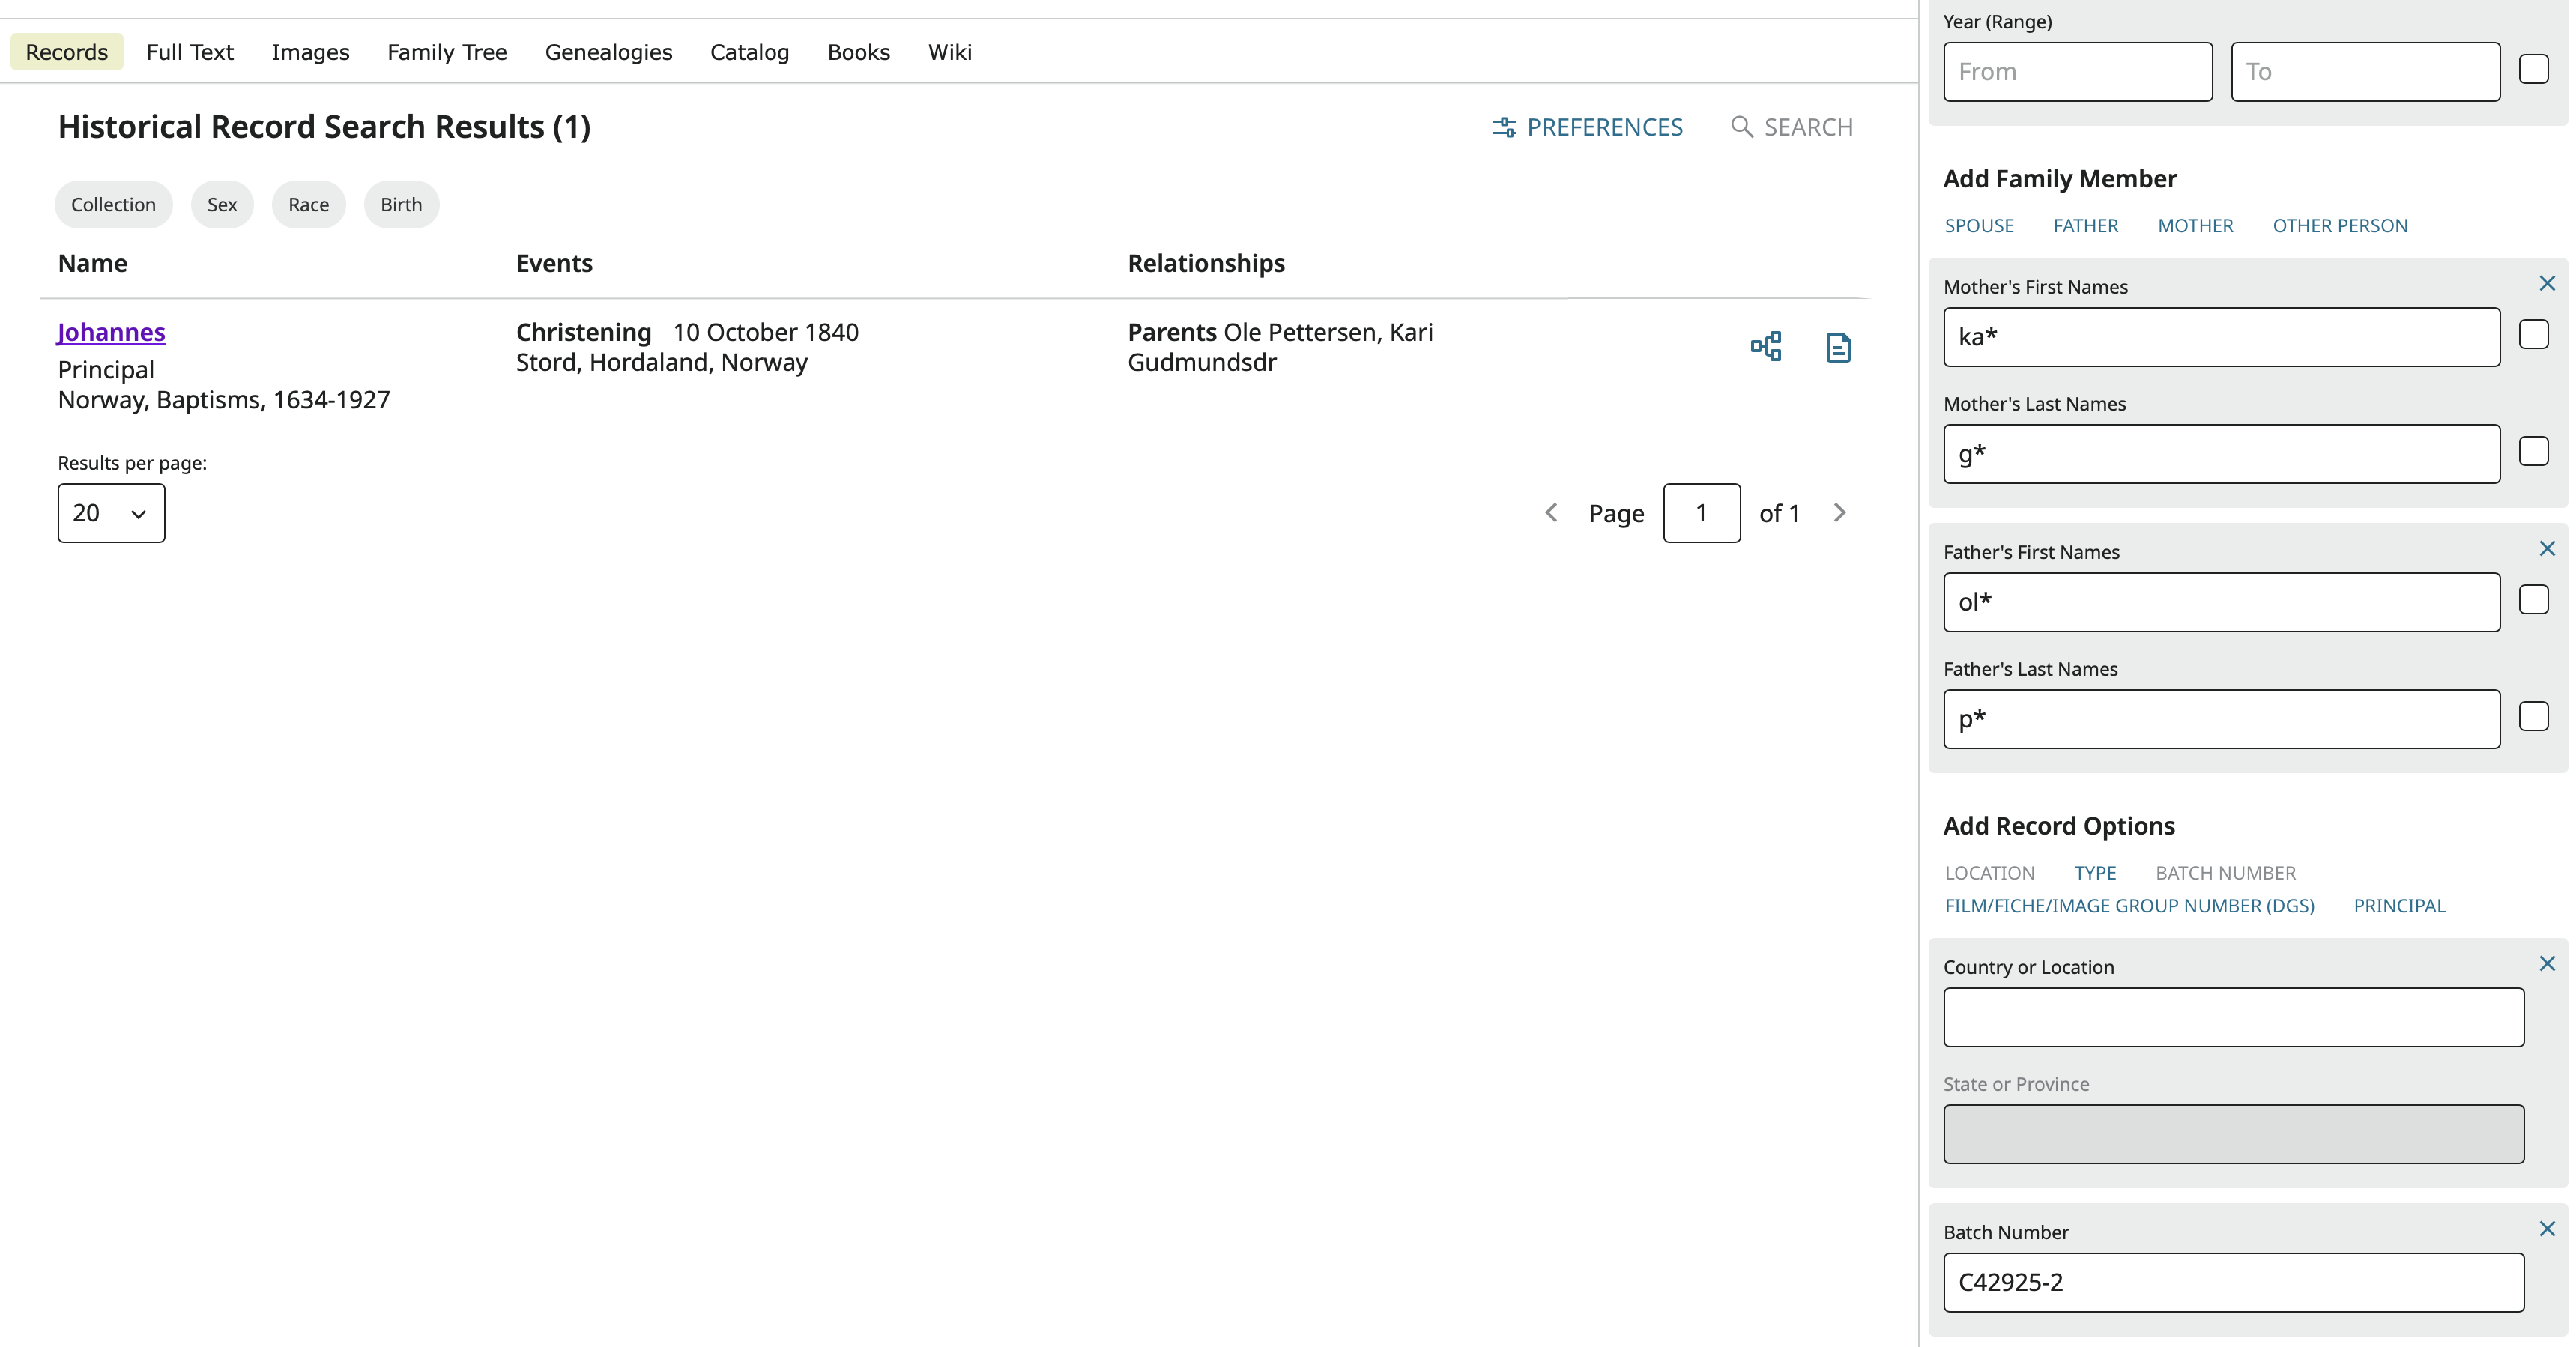Open the results per page dropdown
The image size is (2576, 1347).
coord(110,513)
